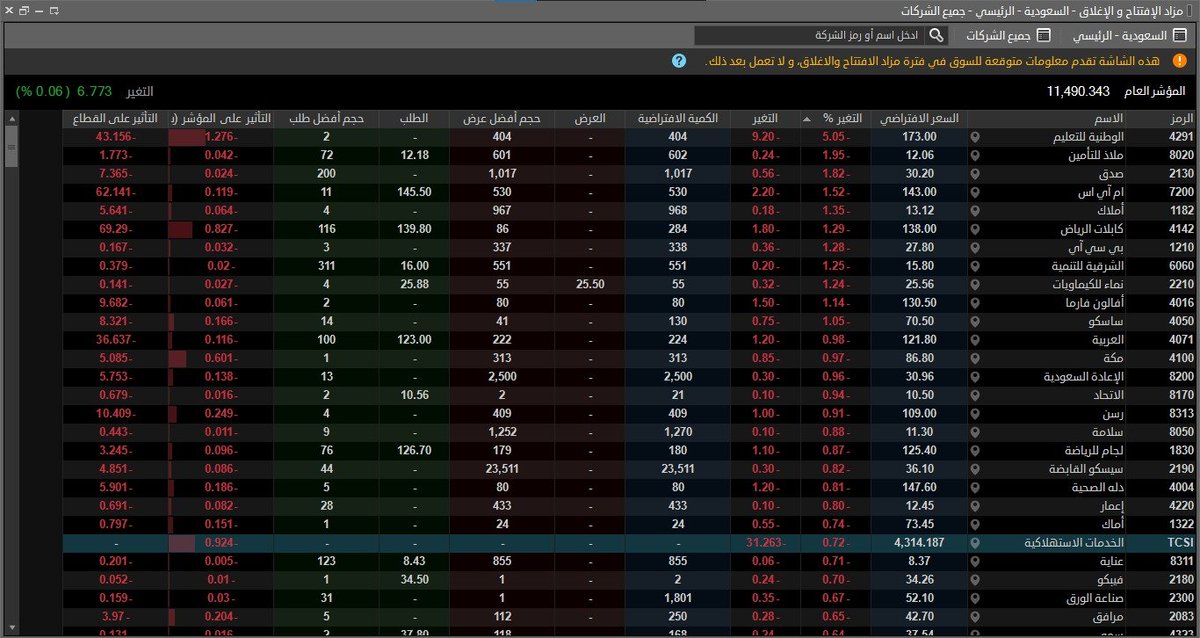
Task: Click the pin icon in العربية row
Action: tap(974, 340)
